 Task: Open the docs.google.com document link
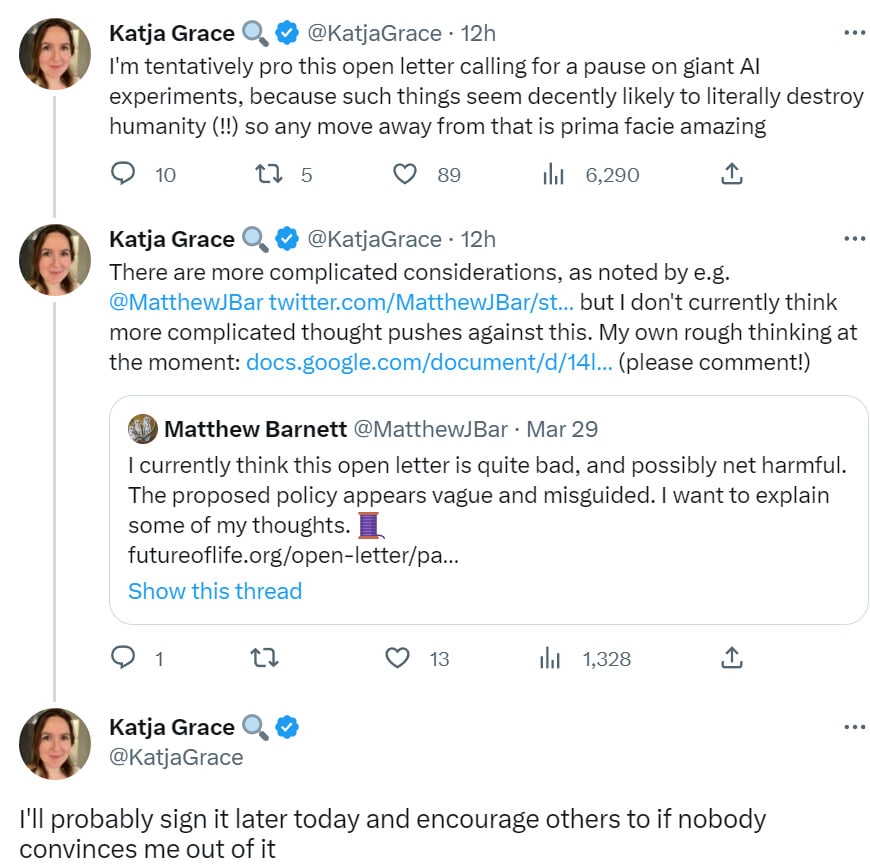[x=429, y=362]
